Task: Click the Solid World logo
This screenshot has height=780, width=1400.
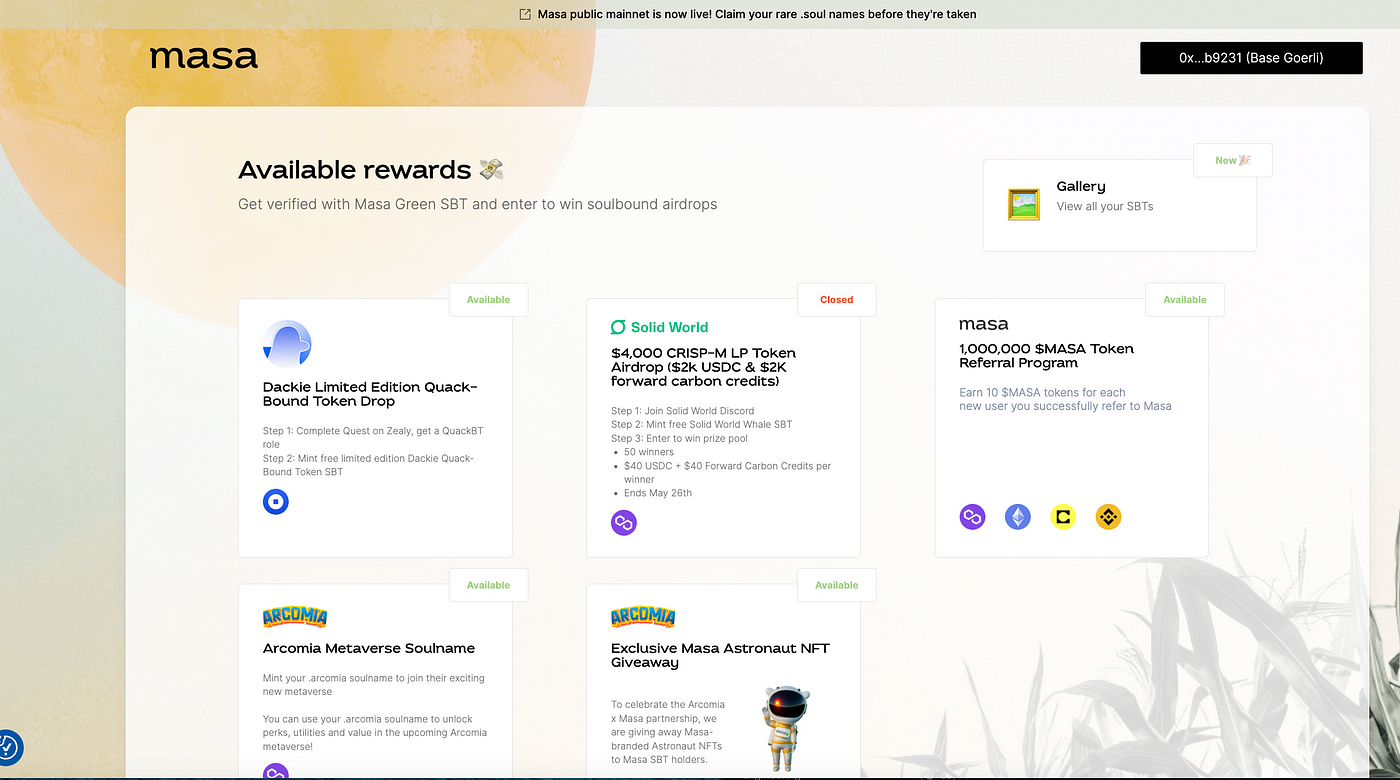Action: 660,327
